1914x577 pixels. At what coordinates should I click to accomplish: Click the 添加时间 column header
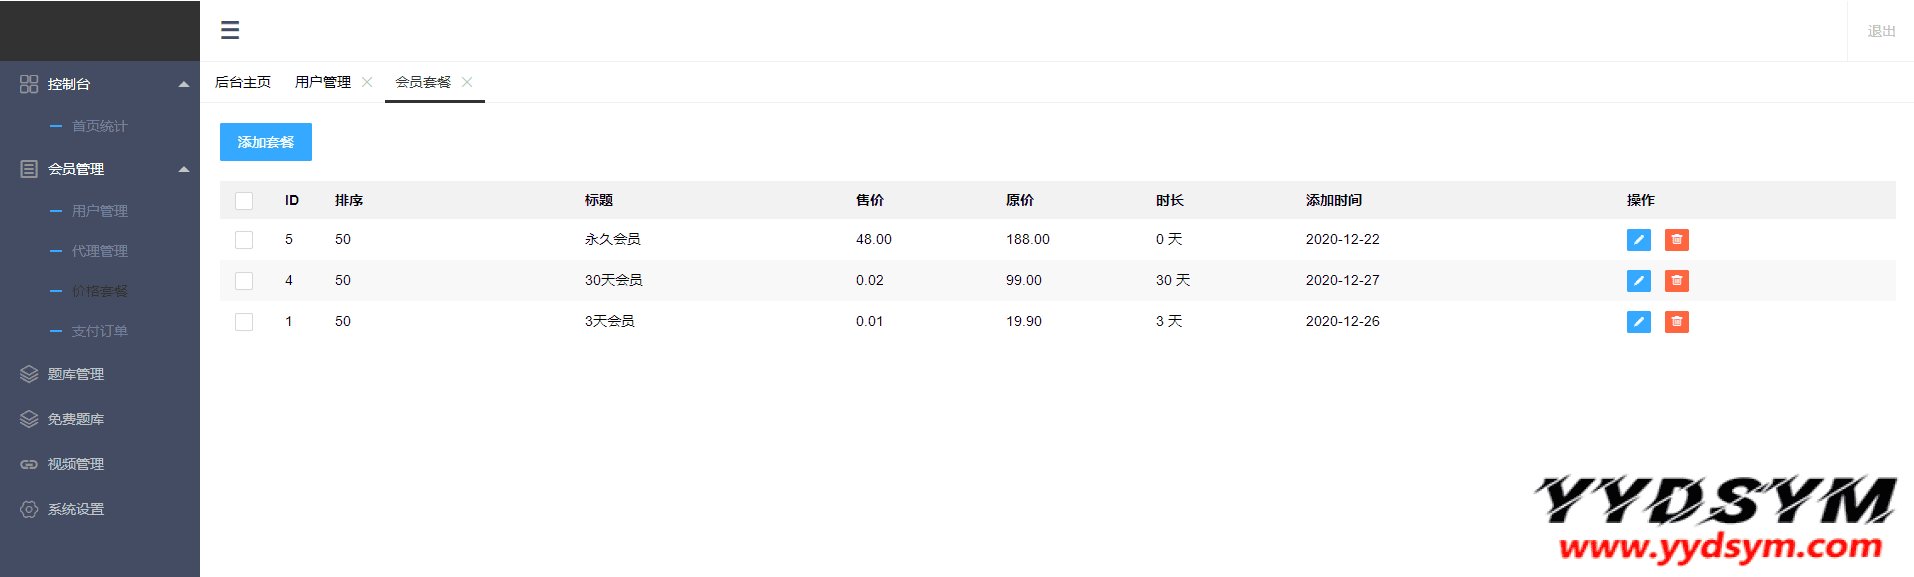click(1334, 200)
